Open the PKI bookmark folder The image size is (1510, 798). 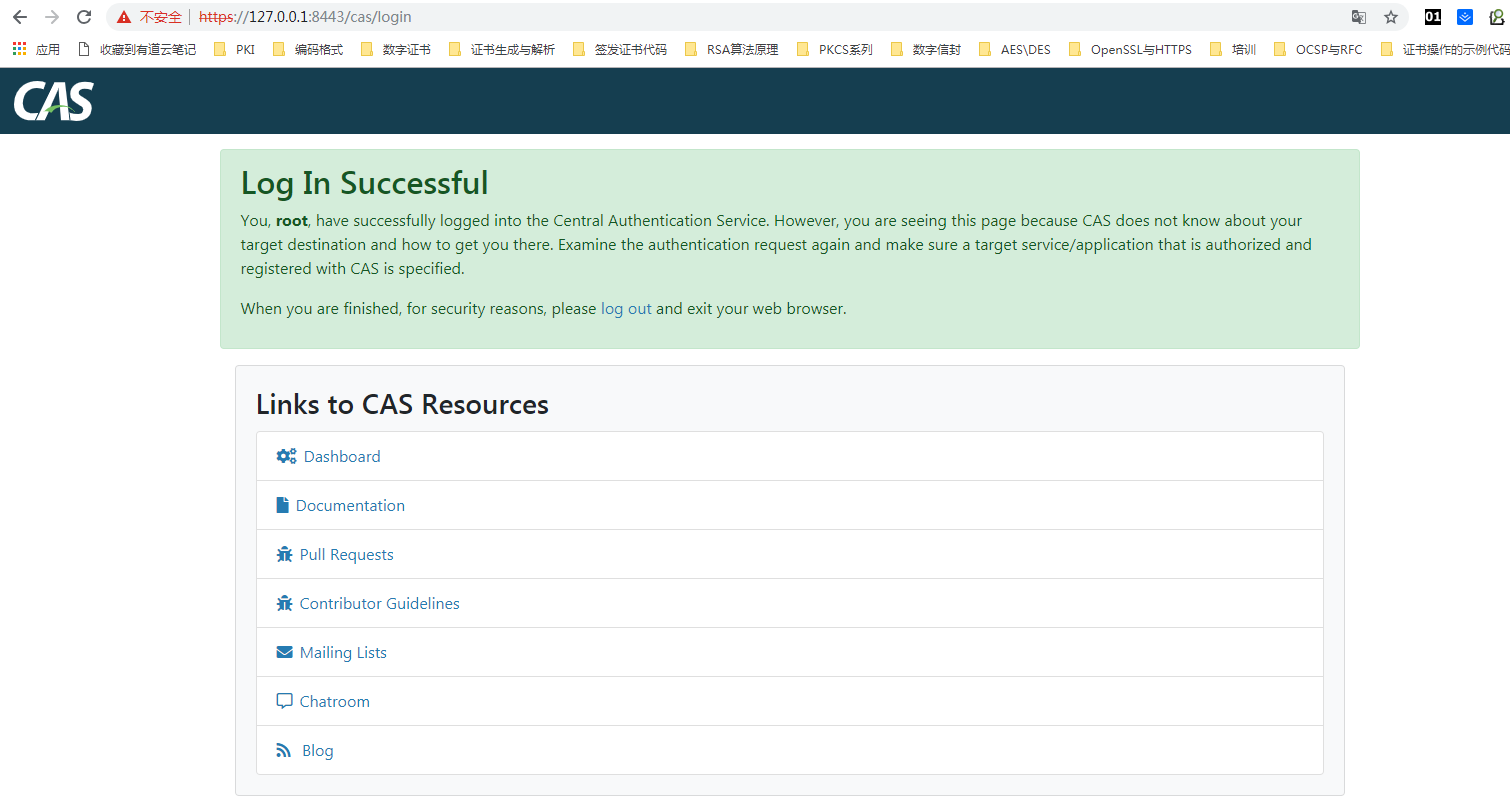click(234, 49)
